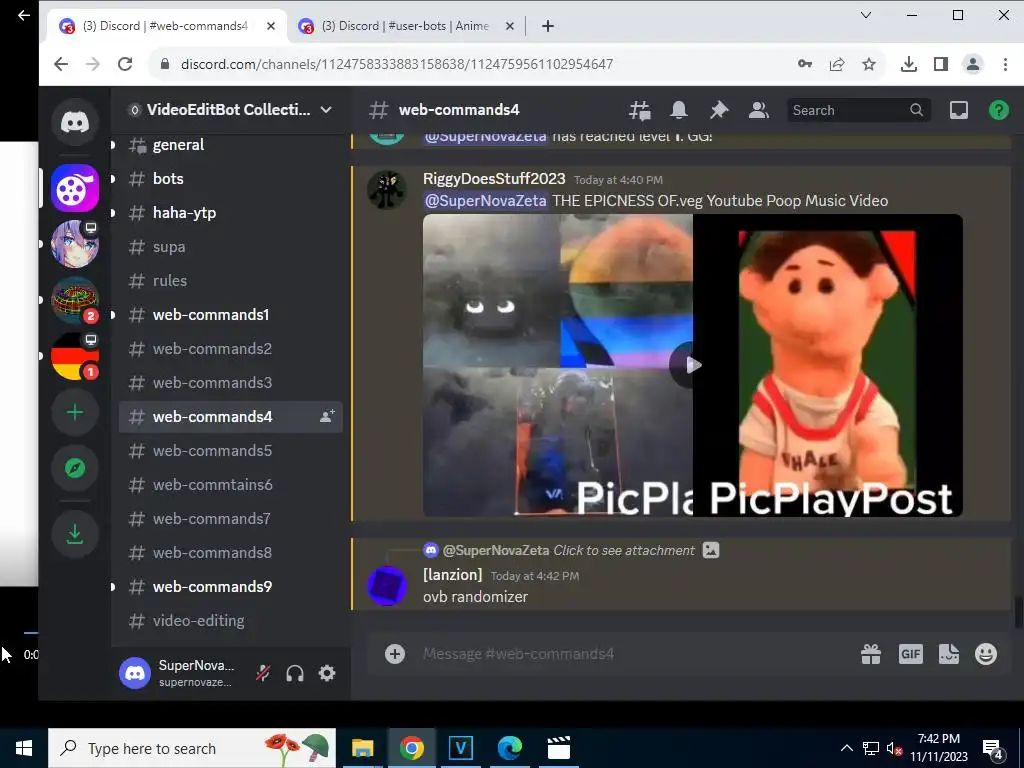Play the PicPlayPost video attachment
This screenshot has height=768, width=1024.
point(692,365)
